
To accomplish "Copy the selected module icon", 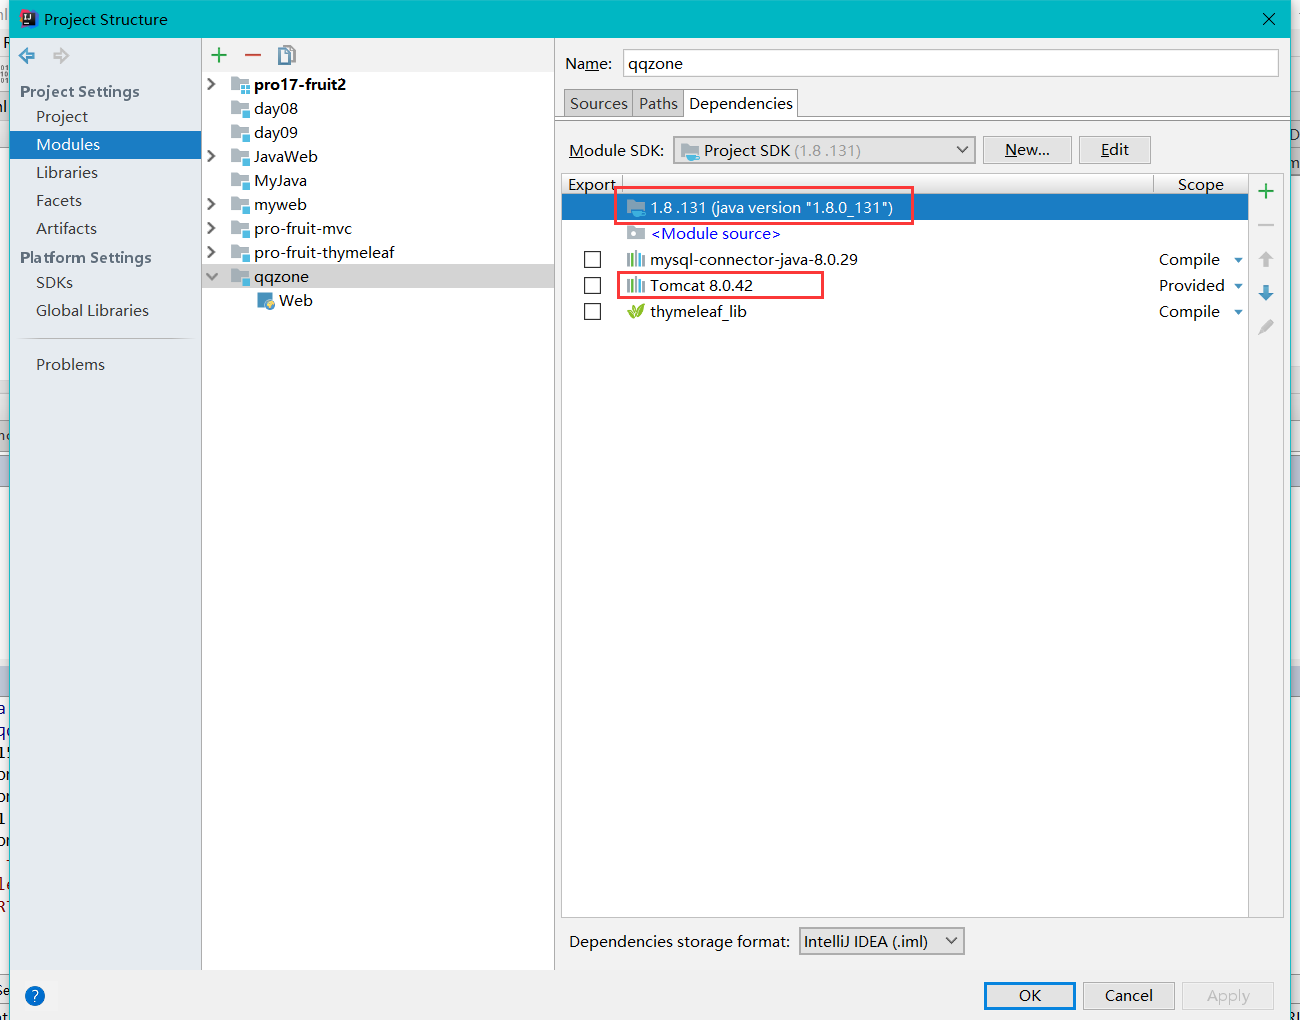I will [287, 55].
